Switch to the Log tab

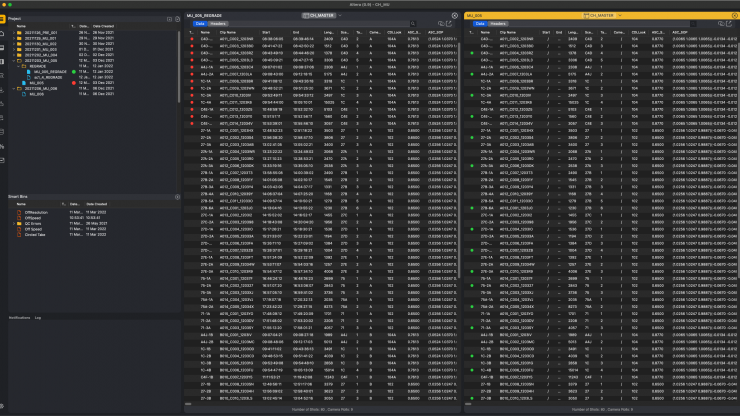(x=38, y=317)
